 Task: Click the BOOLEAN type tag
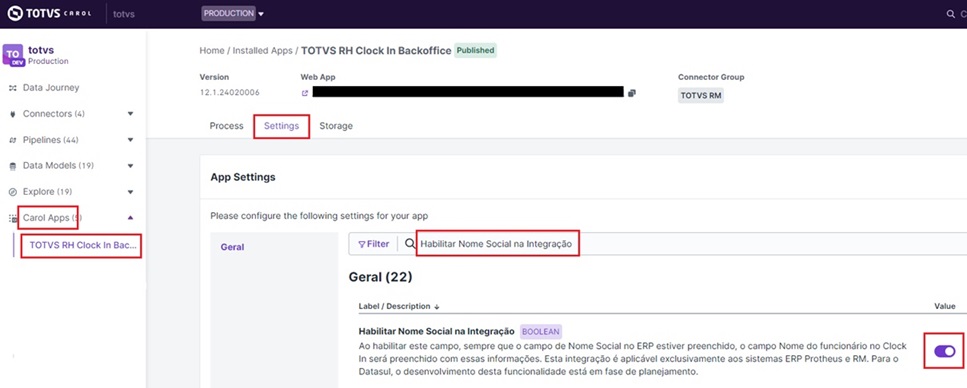click(541, 331)
